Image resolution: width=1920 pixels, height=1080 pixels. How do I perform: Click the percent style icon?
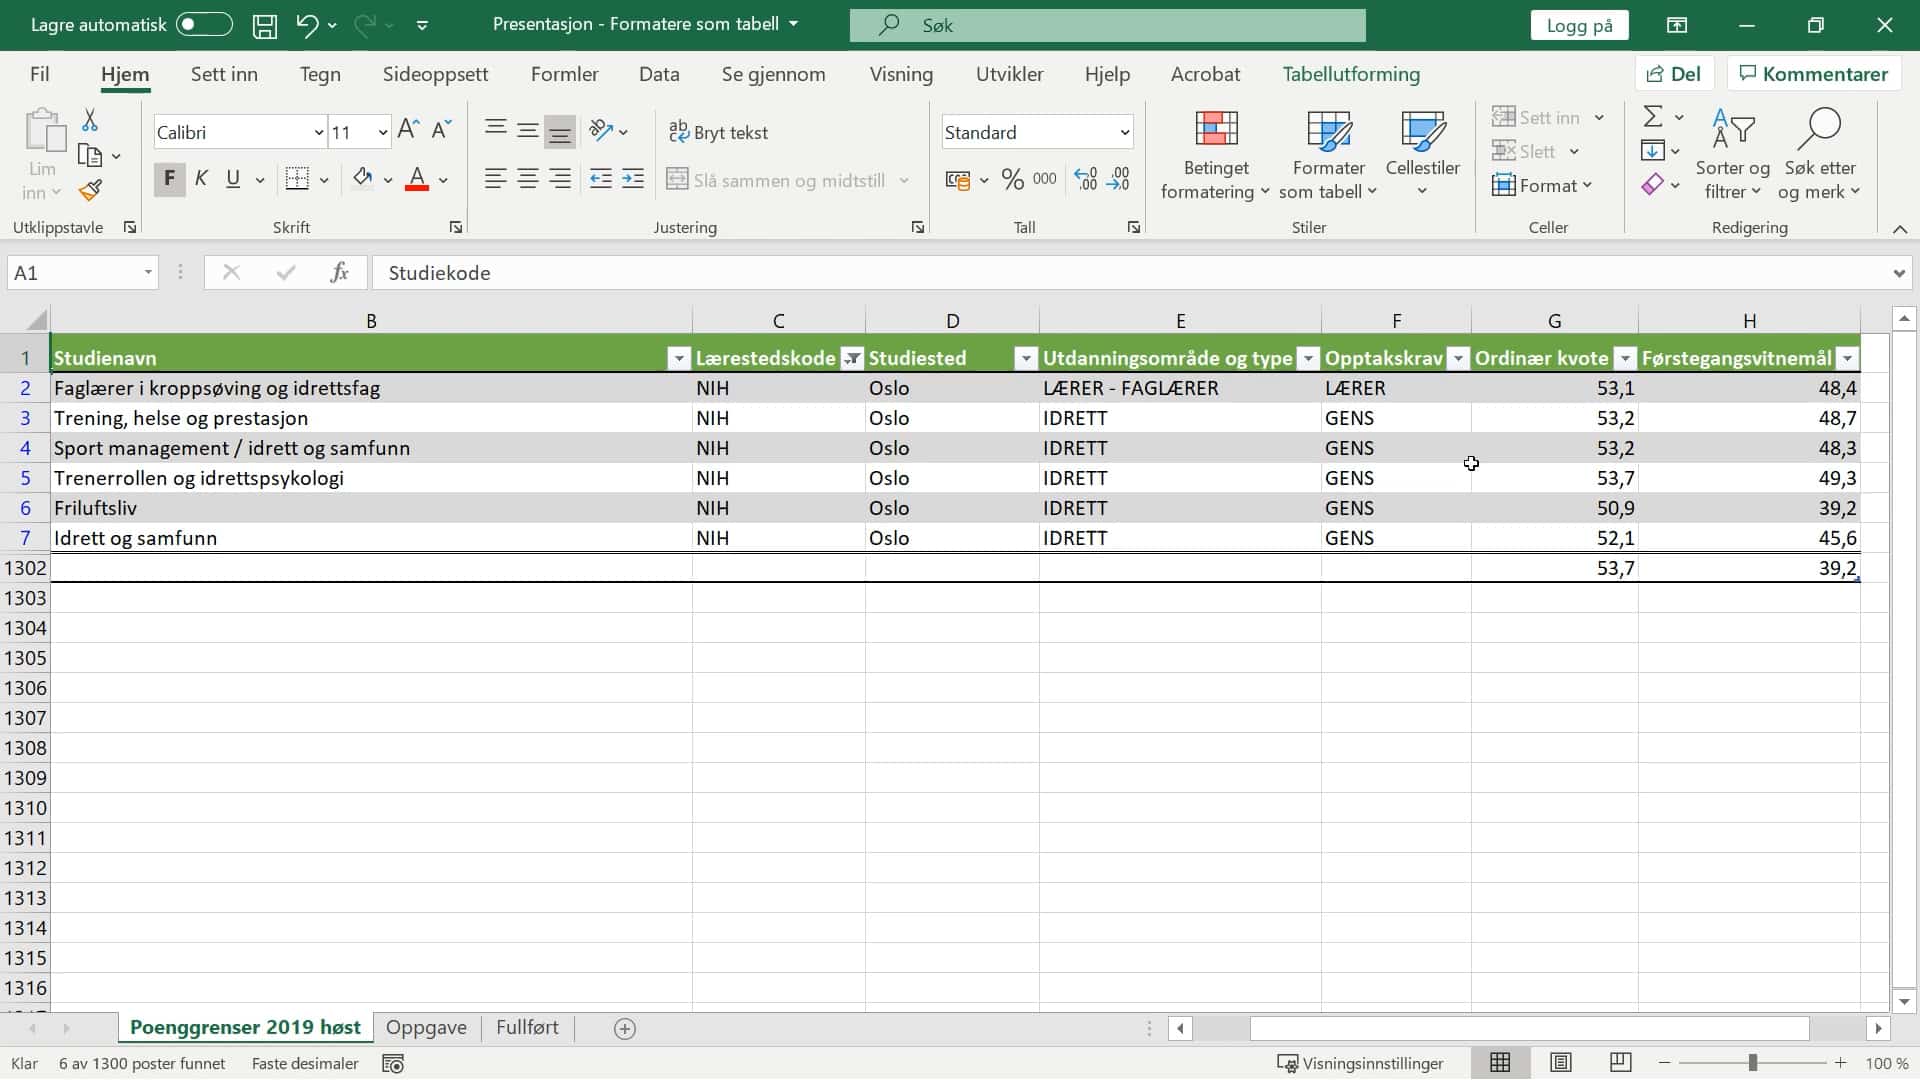coord(1012,179)
